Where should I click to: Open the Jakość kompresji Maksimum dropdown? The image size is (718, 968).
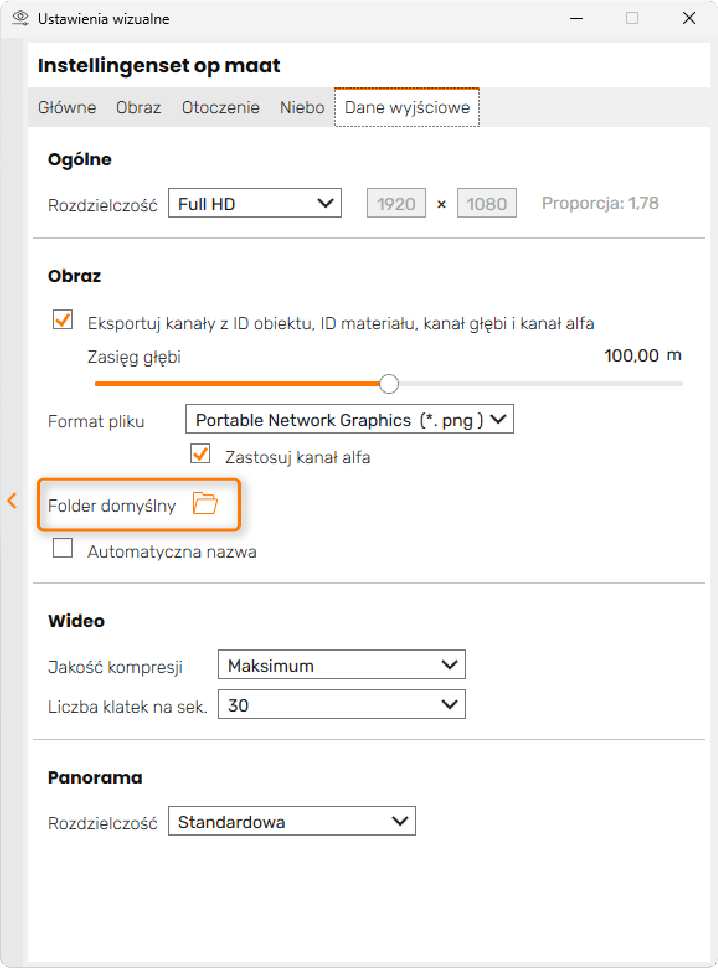341,665
